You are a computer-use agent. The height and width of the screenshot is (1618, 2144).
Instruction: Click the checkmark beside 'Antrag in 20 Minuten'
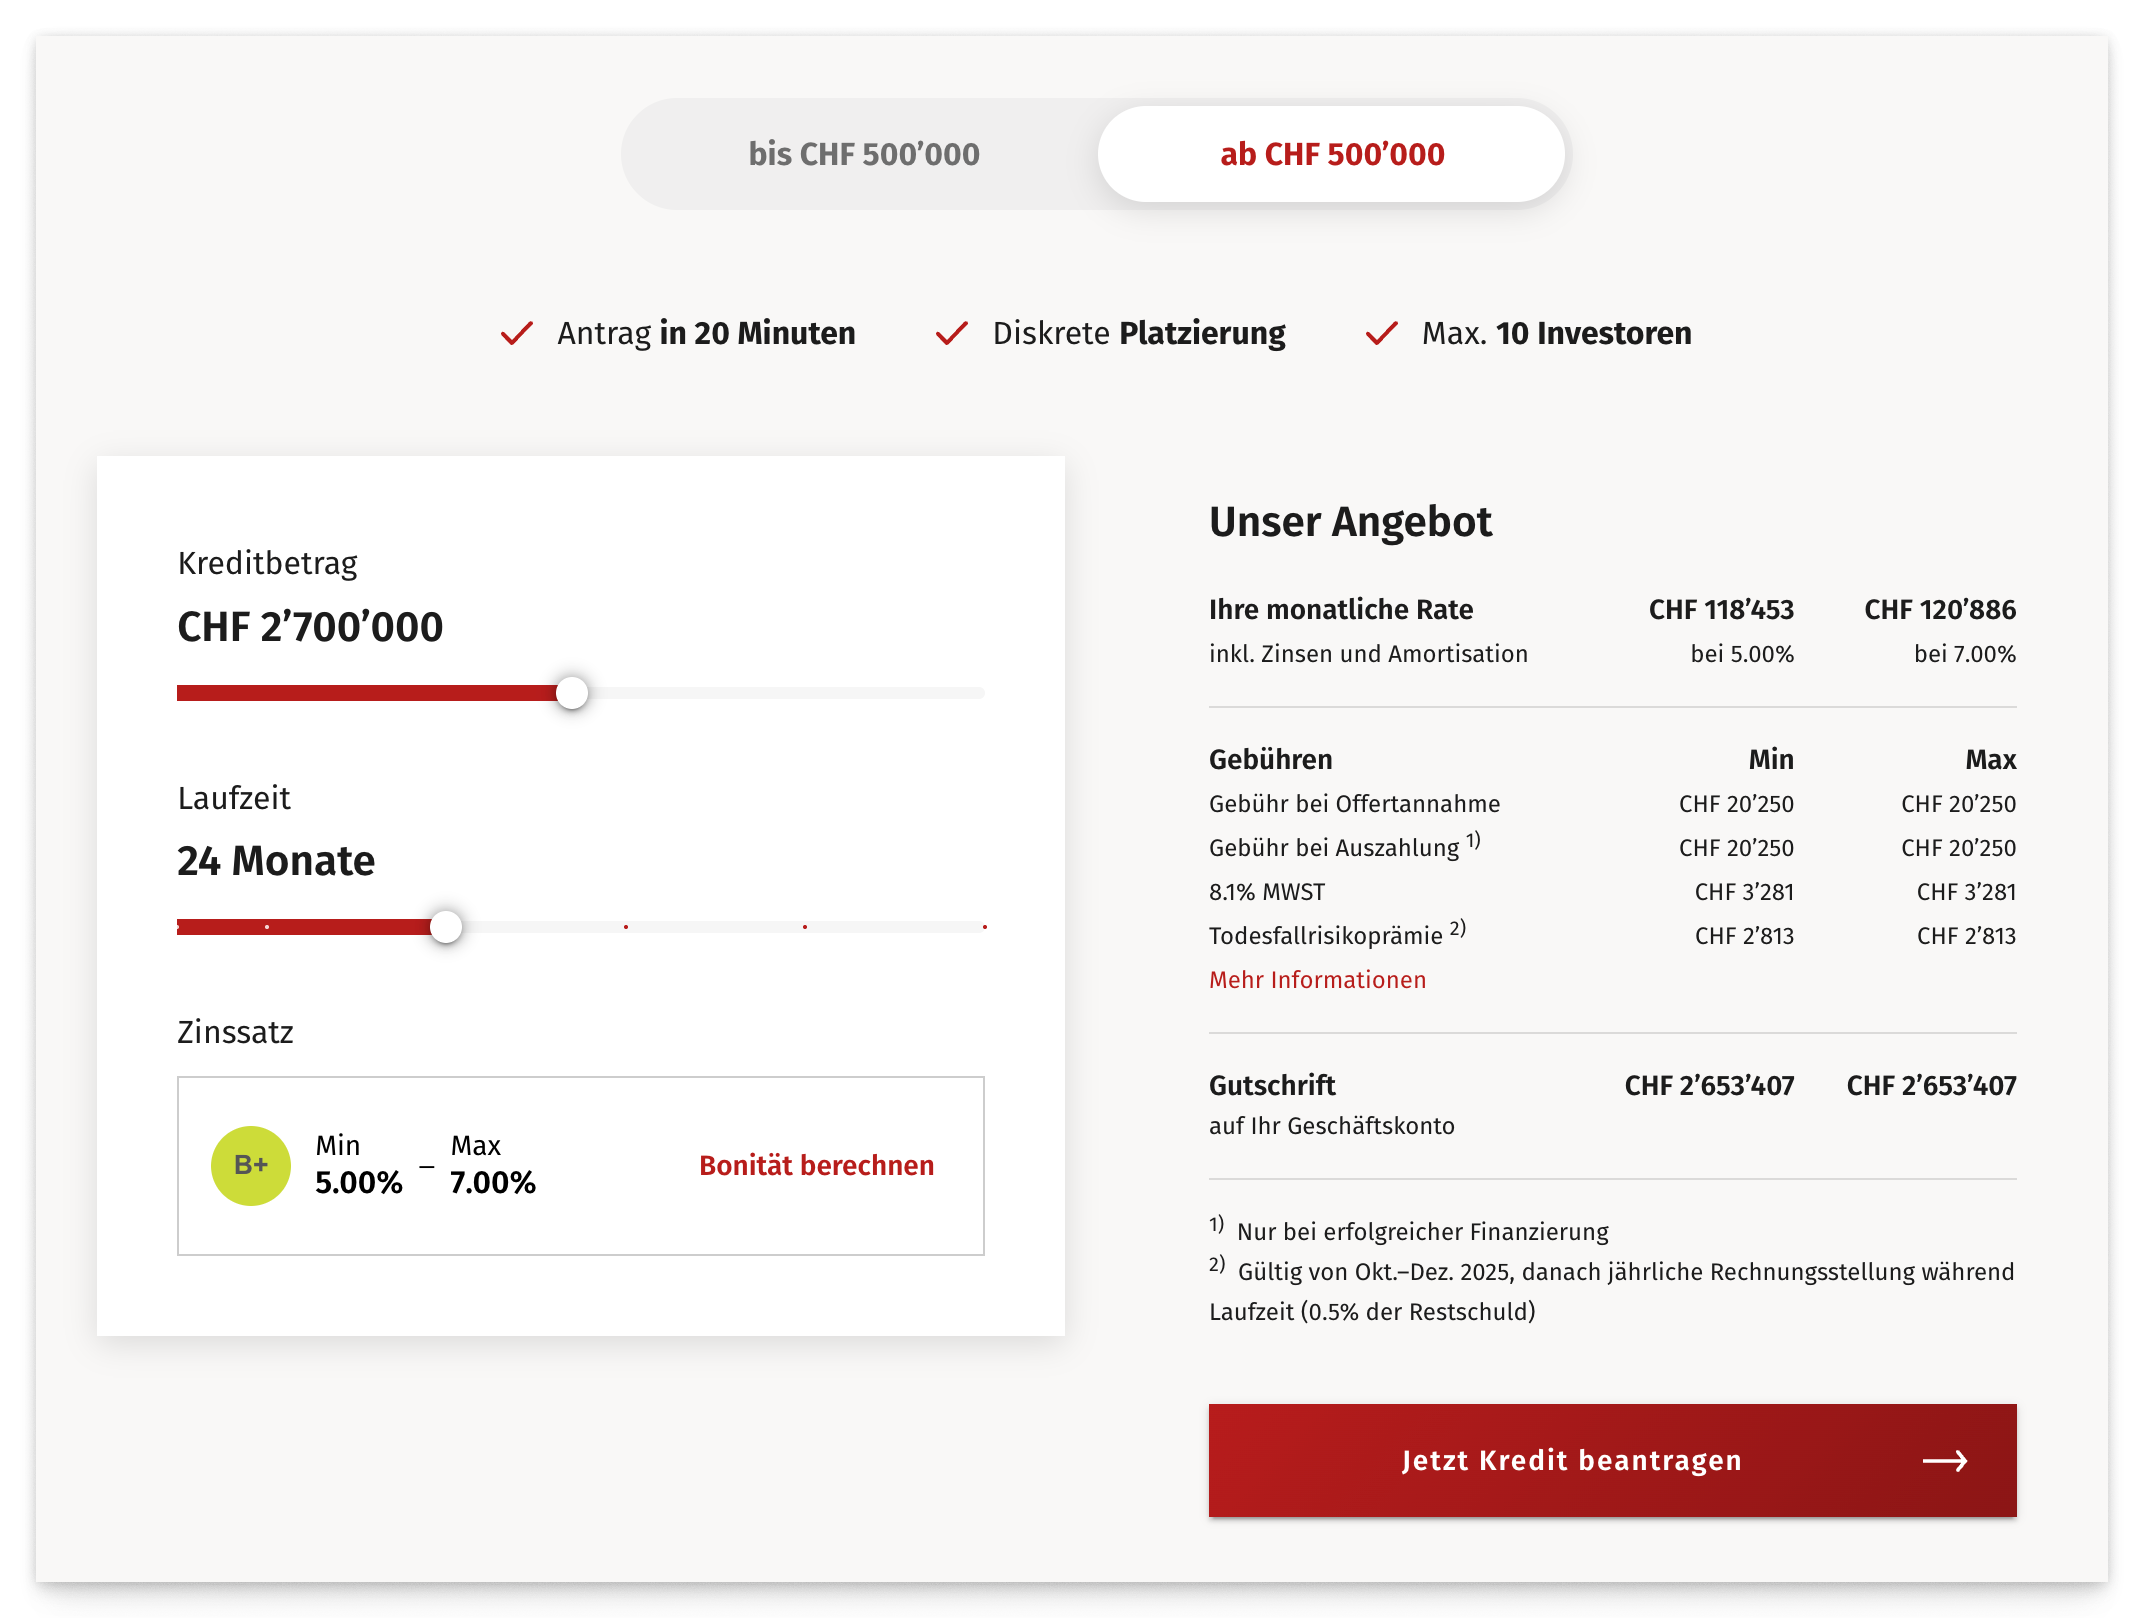516,333
